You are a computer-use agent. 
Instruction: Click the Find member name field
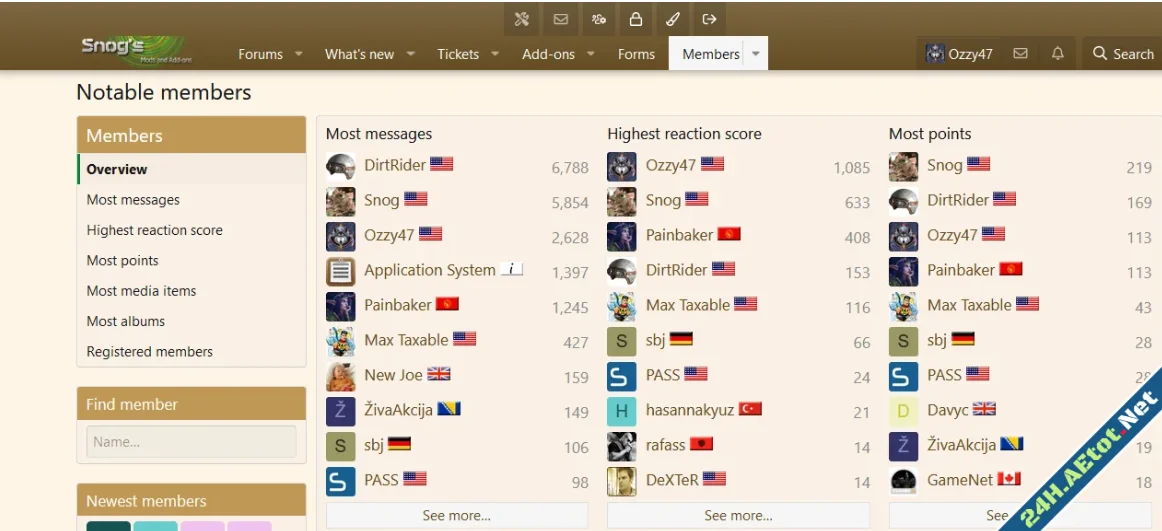(x=191, y=442)
